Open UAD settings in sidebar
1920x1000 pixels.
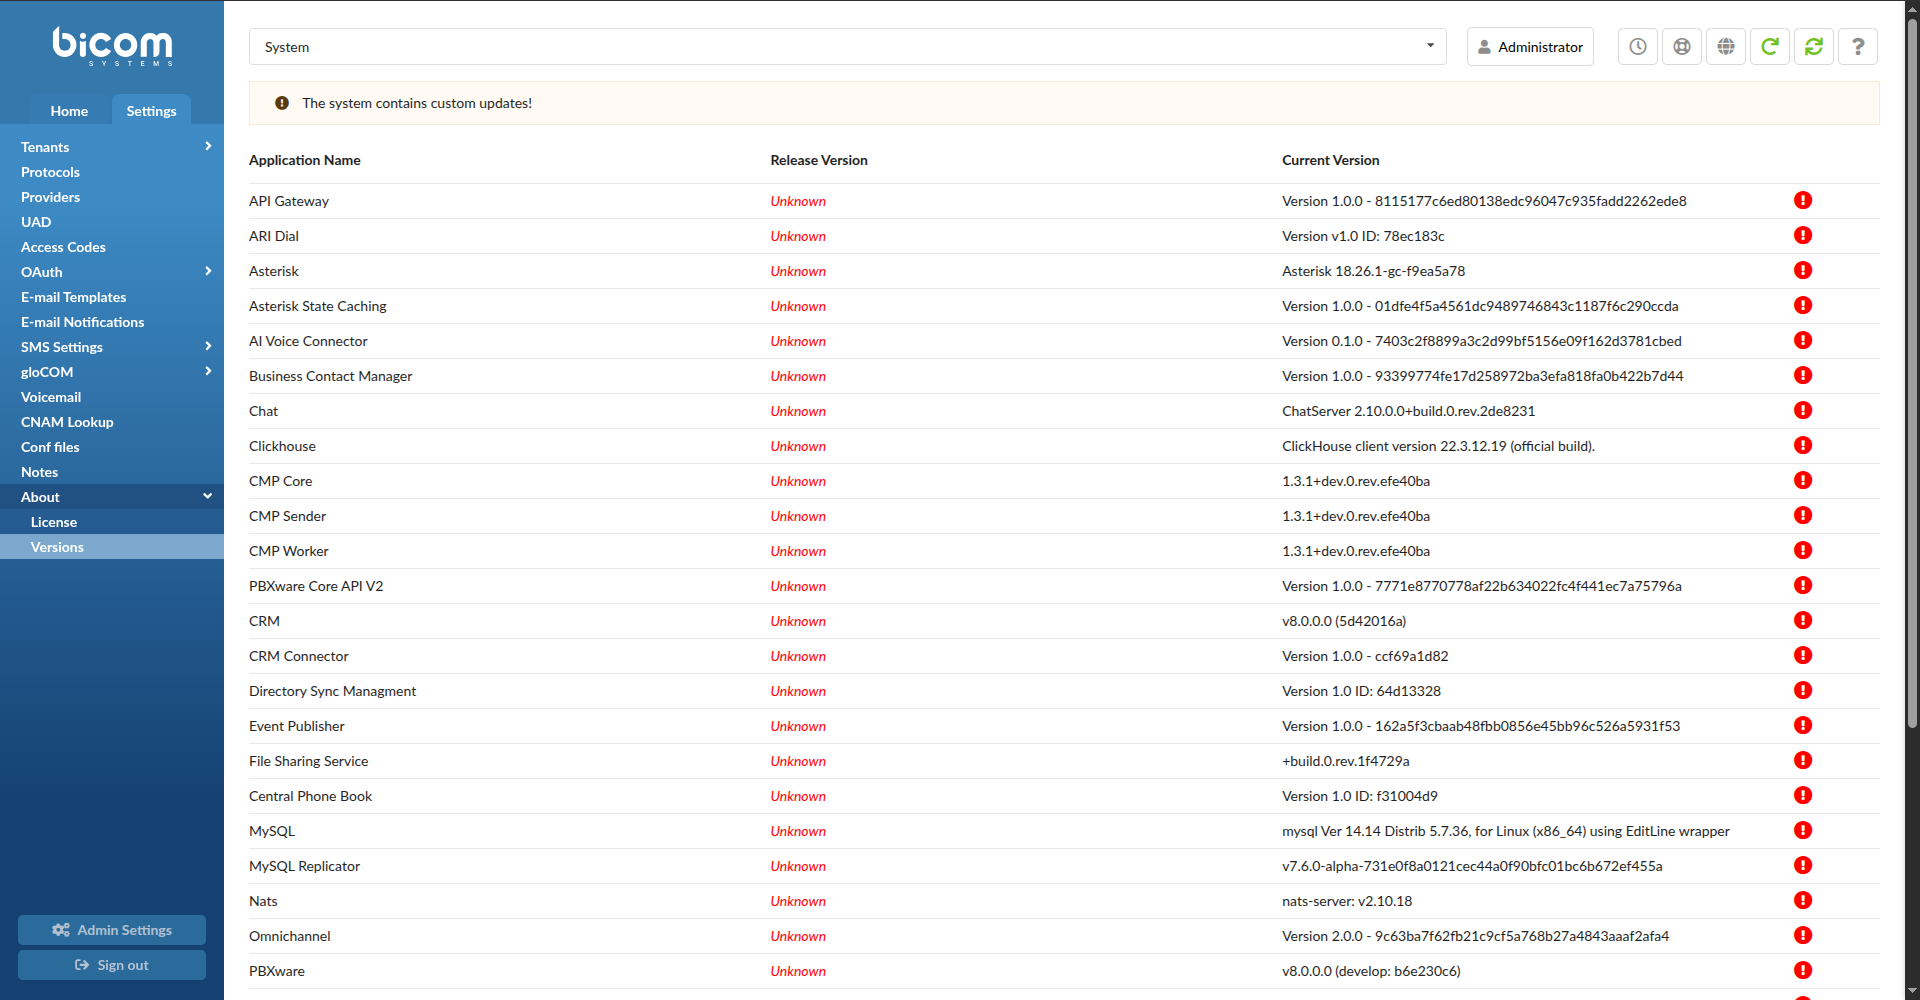click(x=112, y=222)
